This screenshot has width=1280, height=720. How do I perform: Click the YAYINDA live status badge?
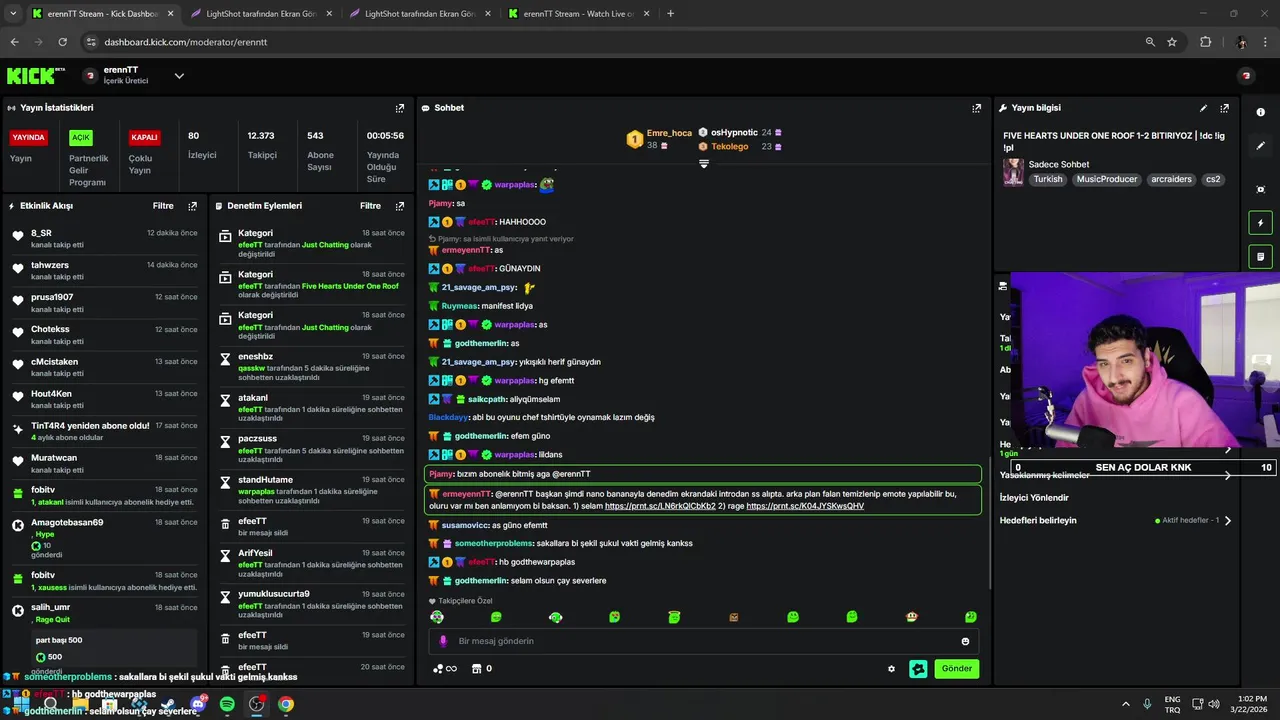[x=28, y=138]
